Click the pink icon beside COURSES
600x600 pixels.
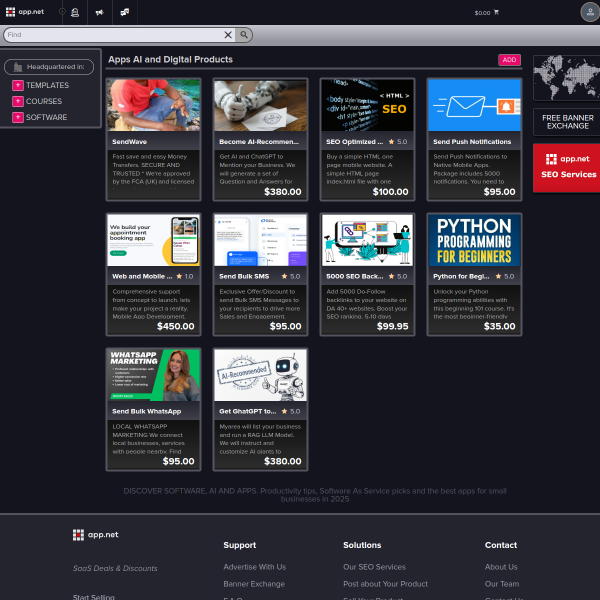point(18,101)
